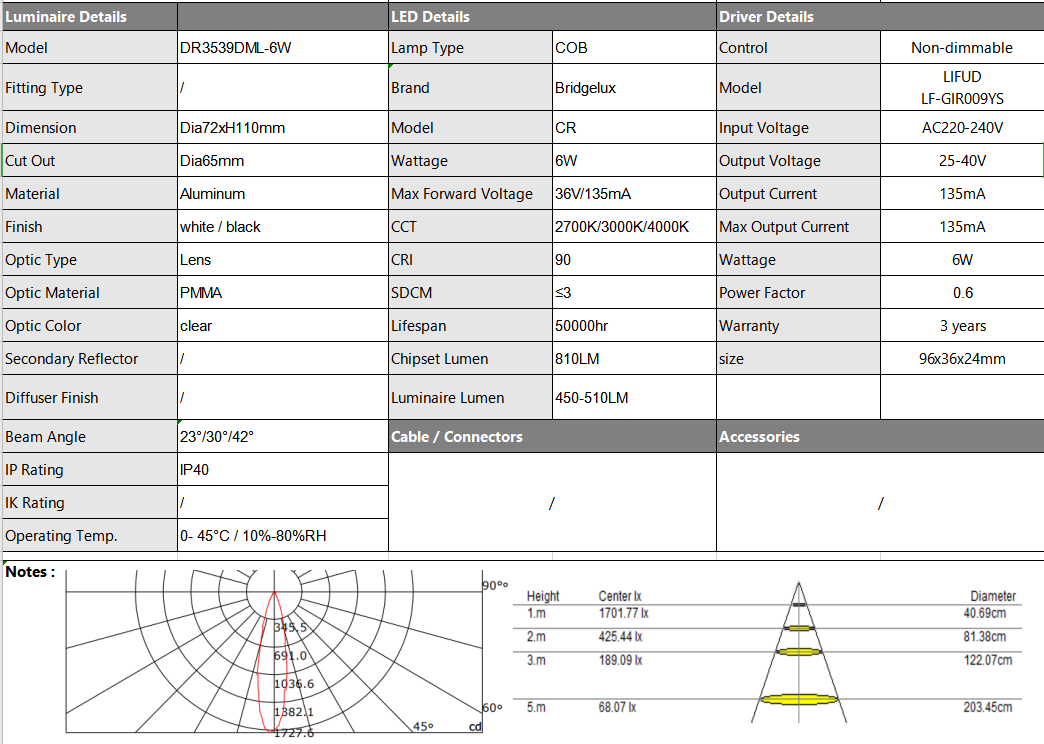The width and height of the screenshot is (1044, 744).
Task: Select the Accessories header cell
Action: (x=880, y=437)
